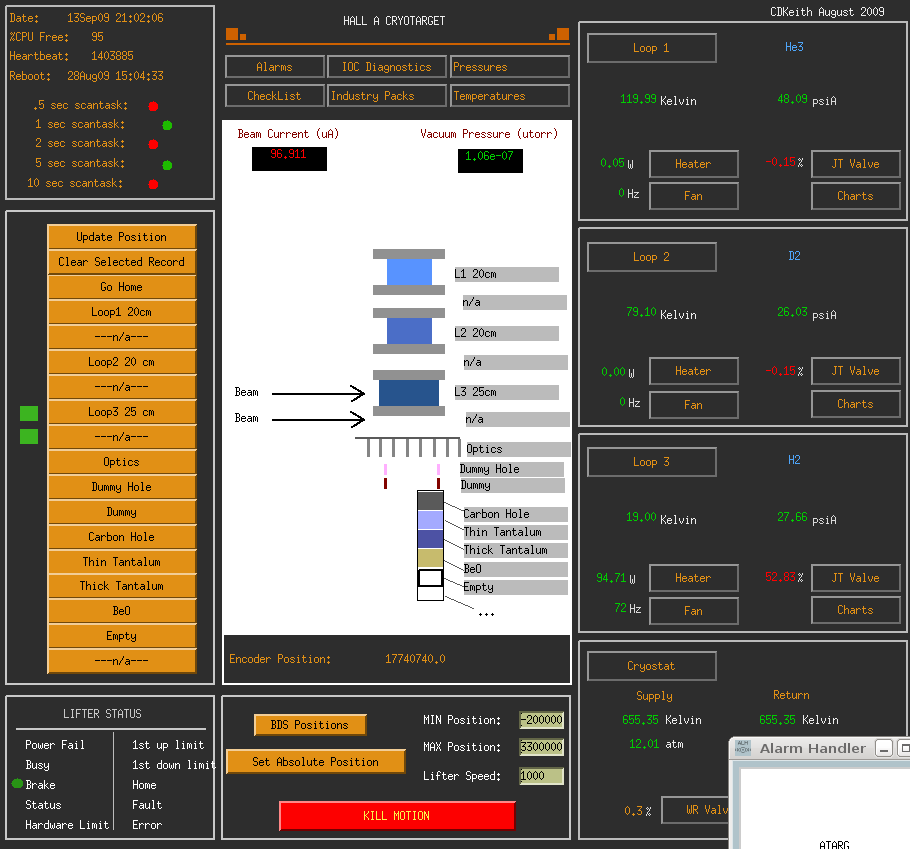Click the Alarm Handler window icon
This screenshot has height=849, width=910.
tap(743, 748)
